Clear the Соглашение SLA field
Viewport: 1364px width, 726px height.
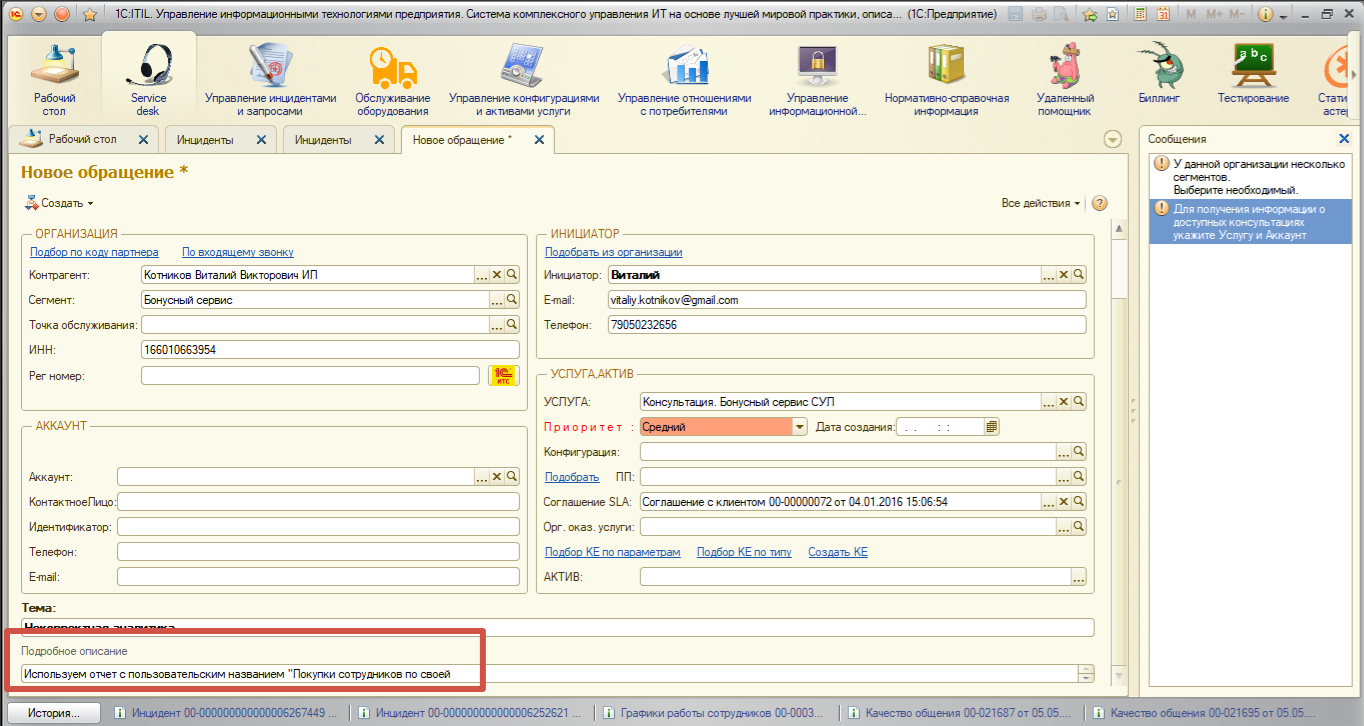point(1064,502)
